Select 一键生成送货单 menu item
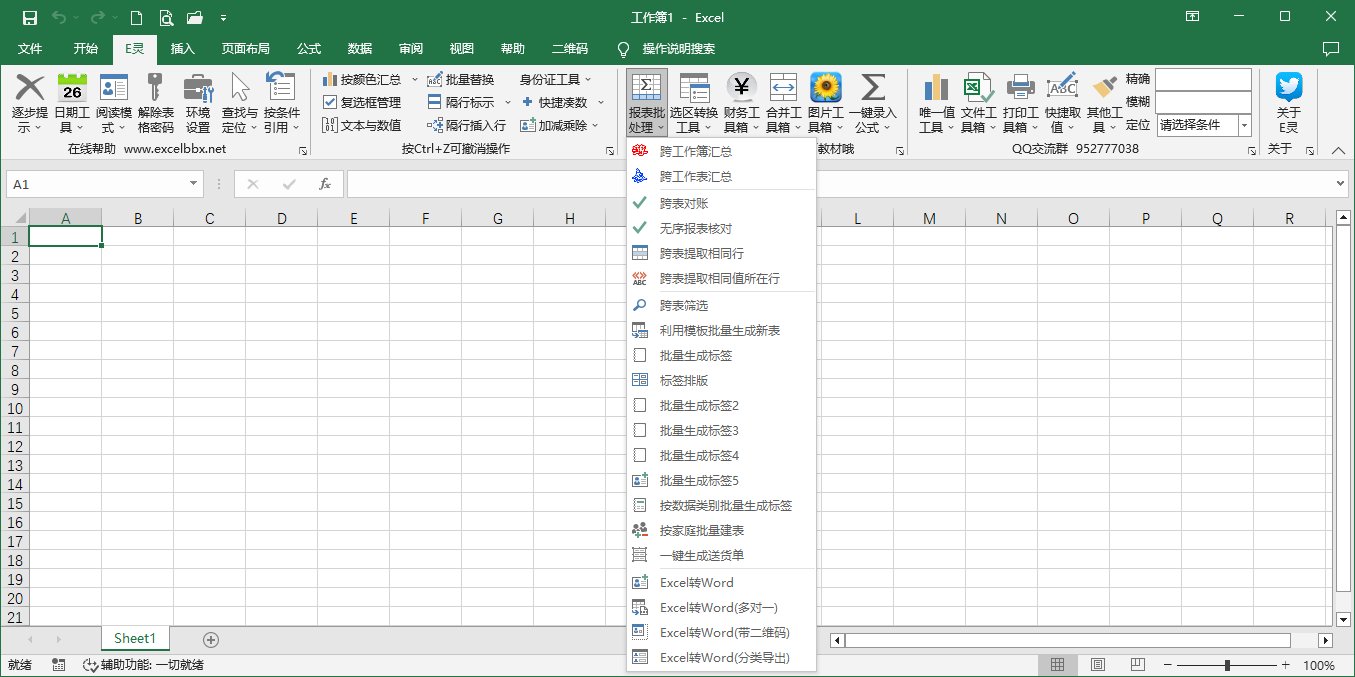Image resolution: width=1355 pixels, height=677 pixels. tap(721, 555)
